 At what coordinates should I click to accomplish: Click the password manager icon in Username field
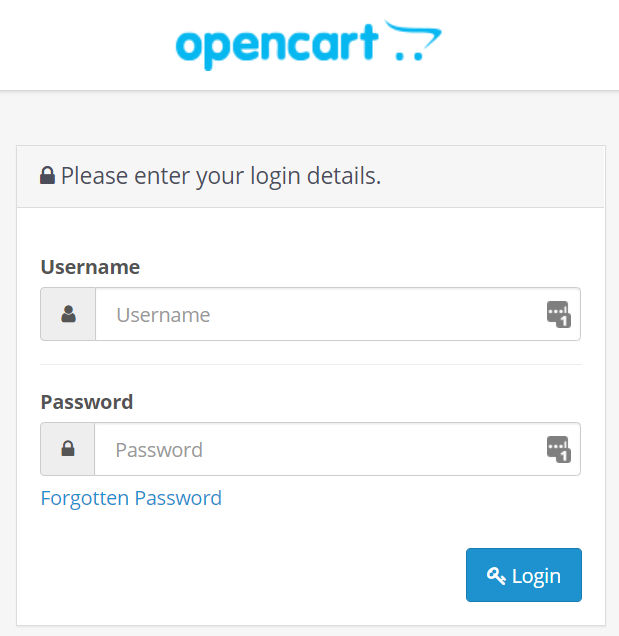(557, 313)
